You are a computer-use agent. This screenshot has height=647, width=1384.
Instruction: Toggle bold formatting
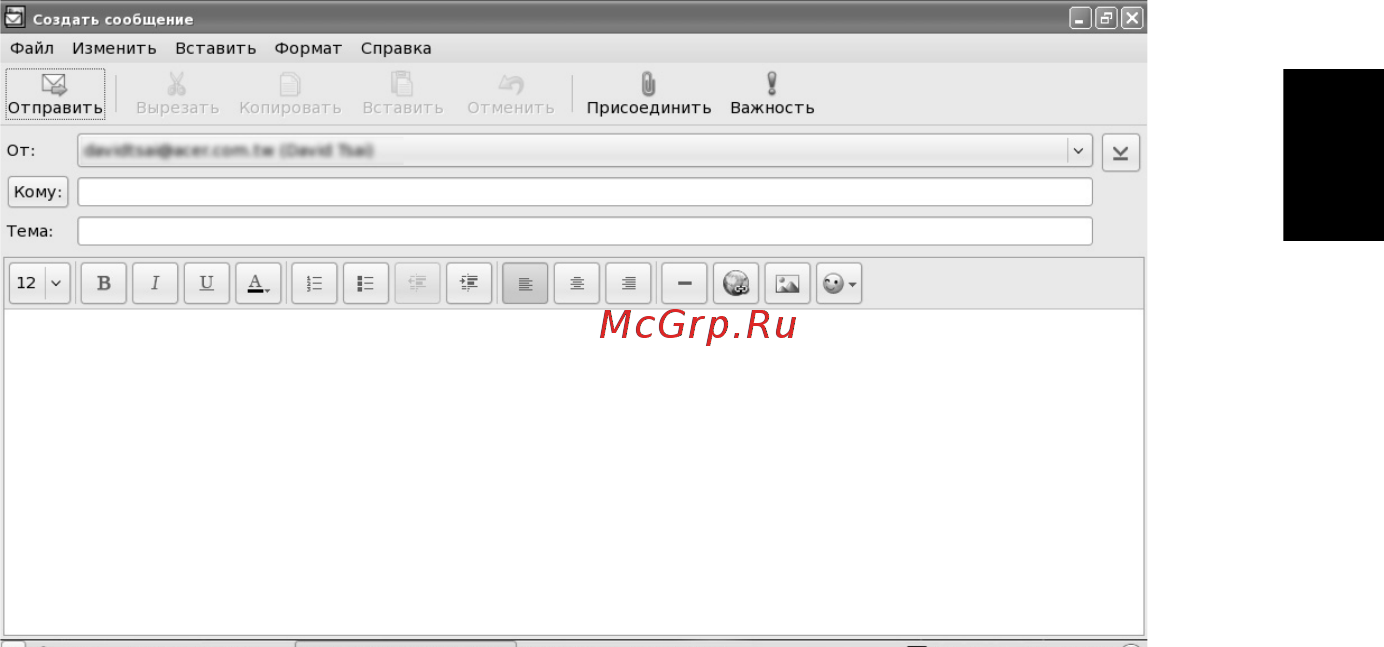coord(104,283)
